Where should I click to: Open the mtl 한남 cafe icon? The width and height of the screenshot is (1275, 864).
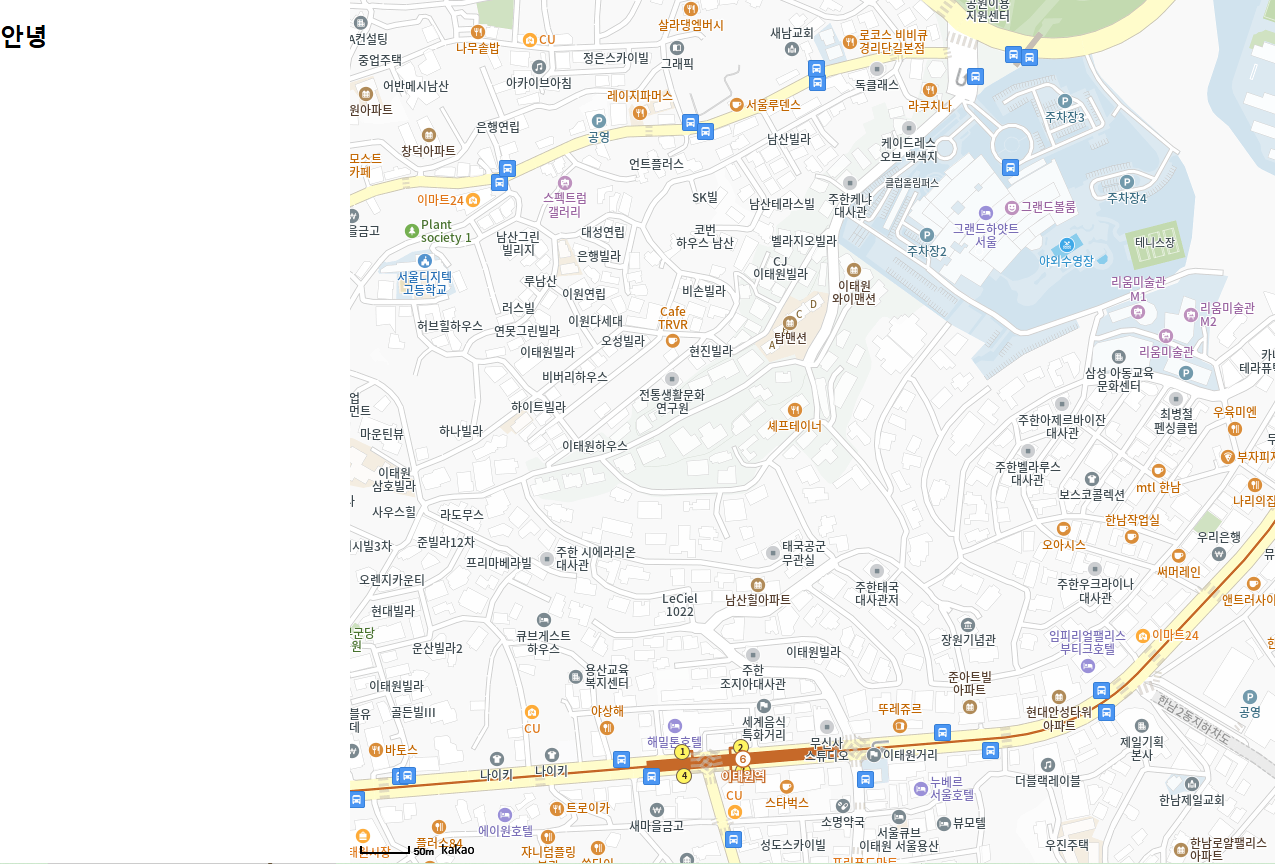pos(1158,471)
